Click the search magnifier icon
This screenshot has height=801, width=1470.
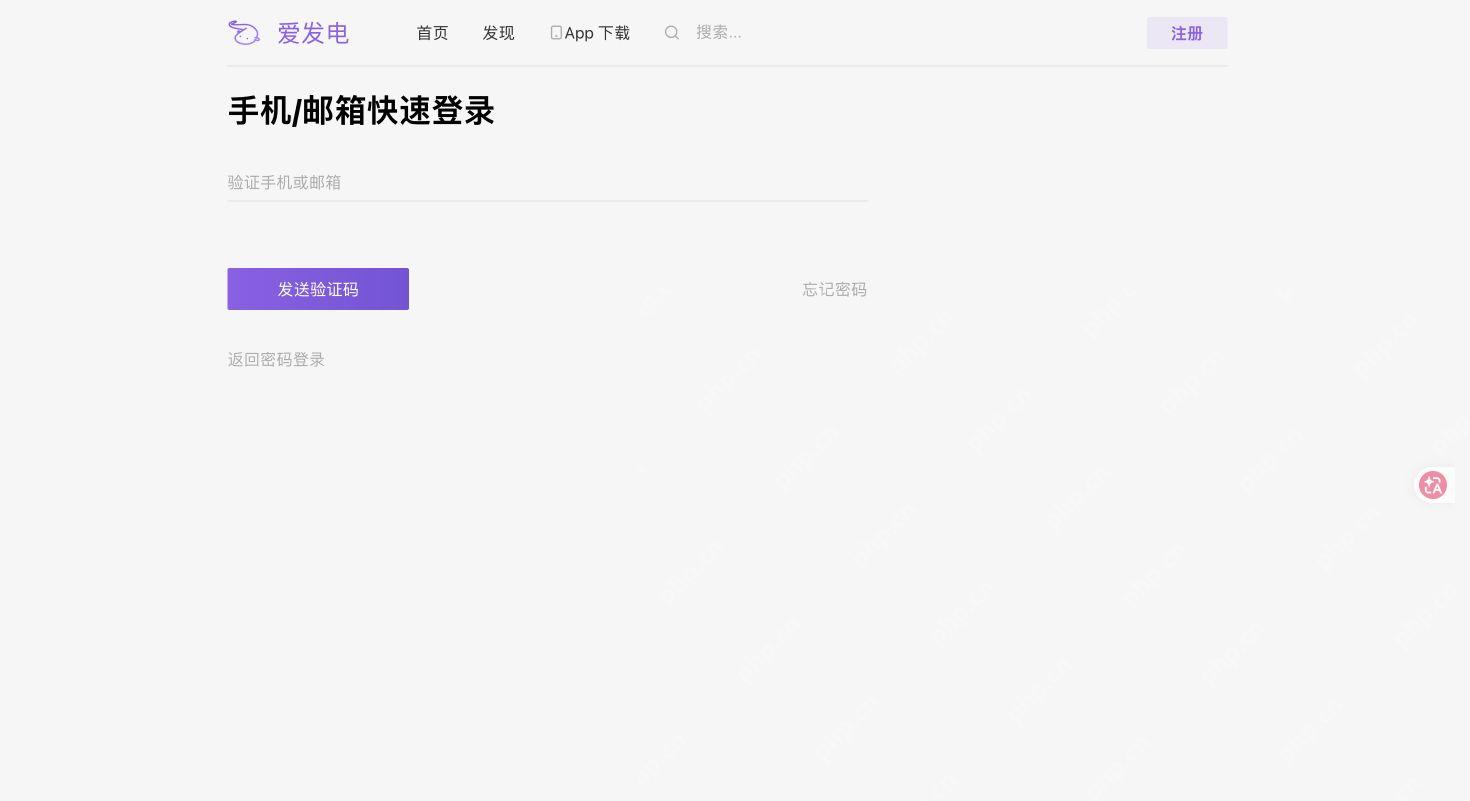(672, 33)
